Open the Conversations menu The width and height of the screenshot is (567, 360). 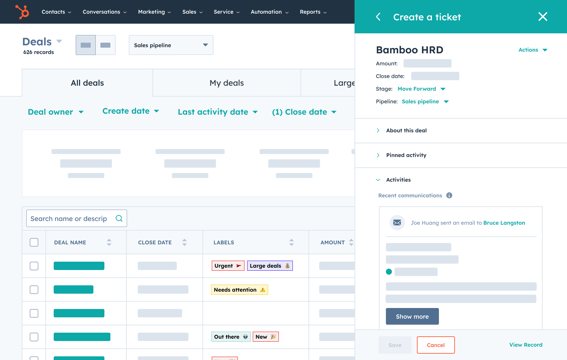[105, 12]
